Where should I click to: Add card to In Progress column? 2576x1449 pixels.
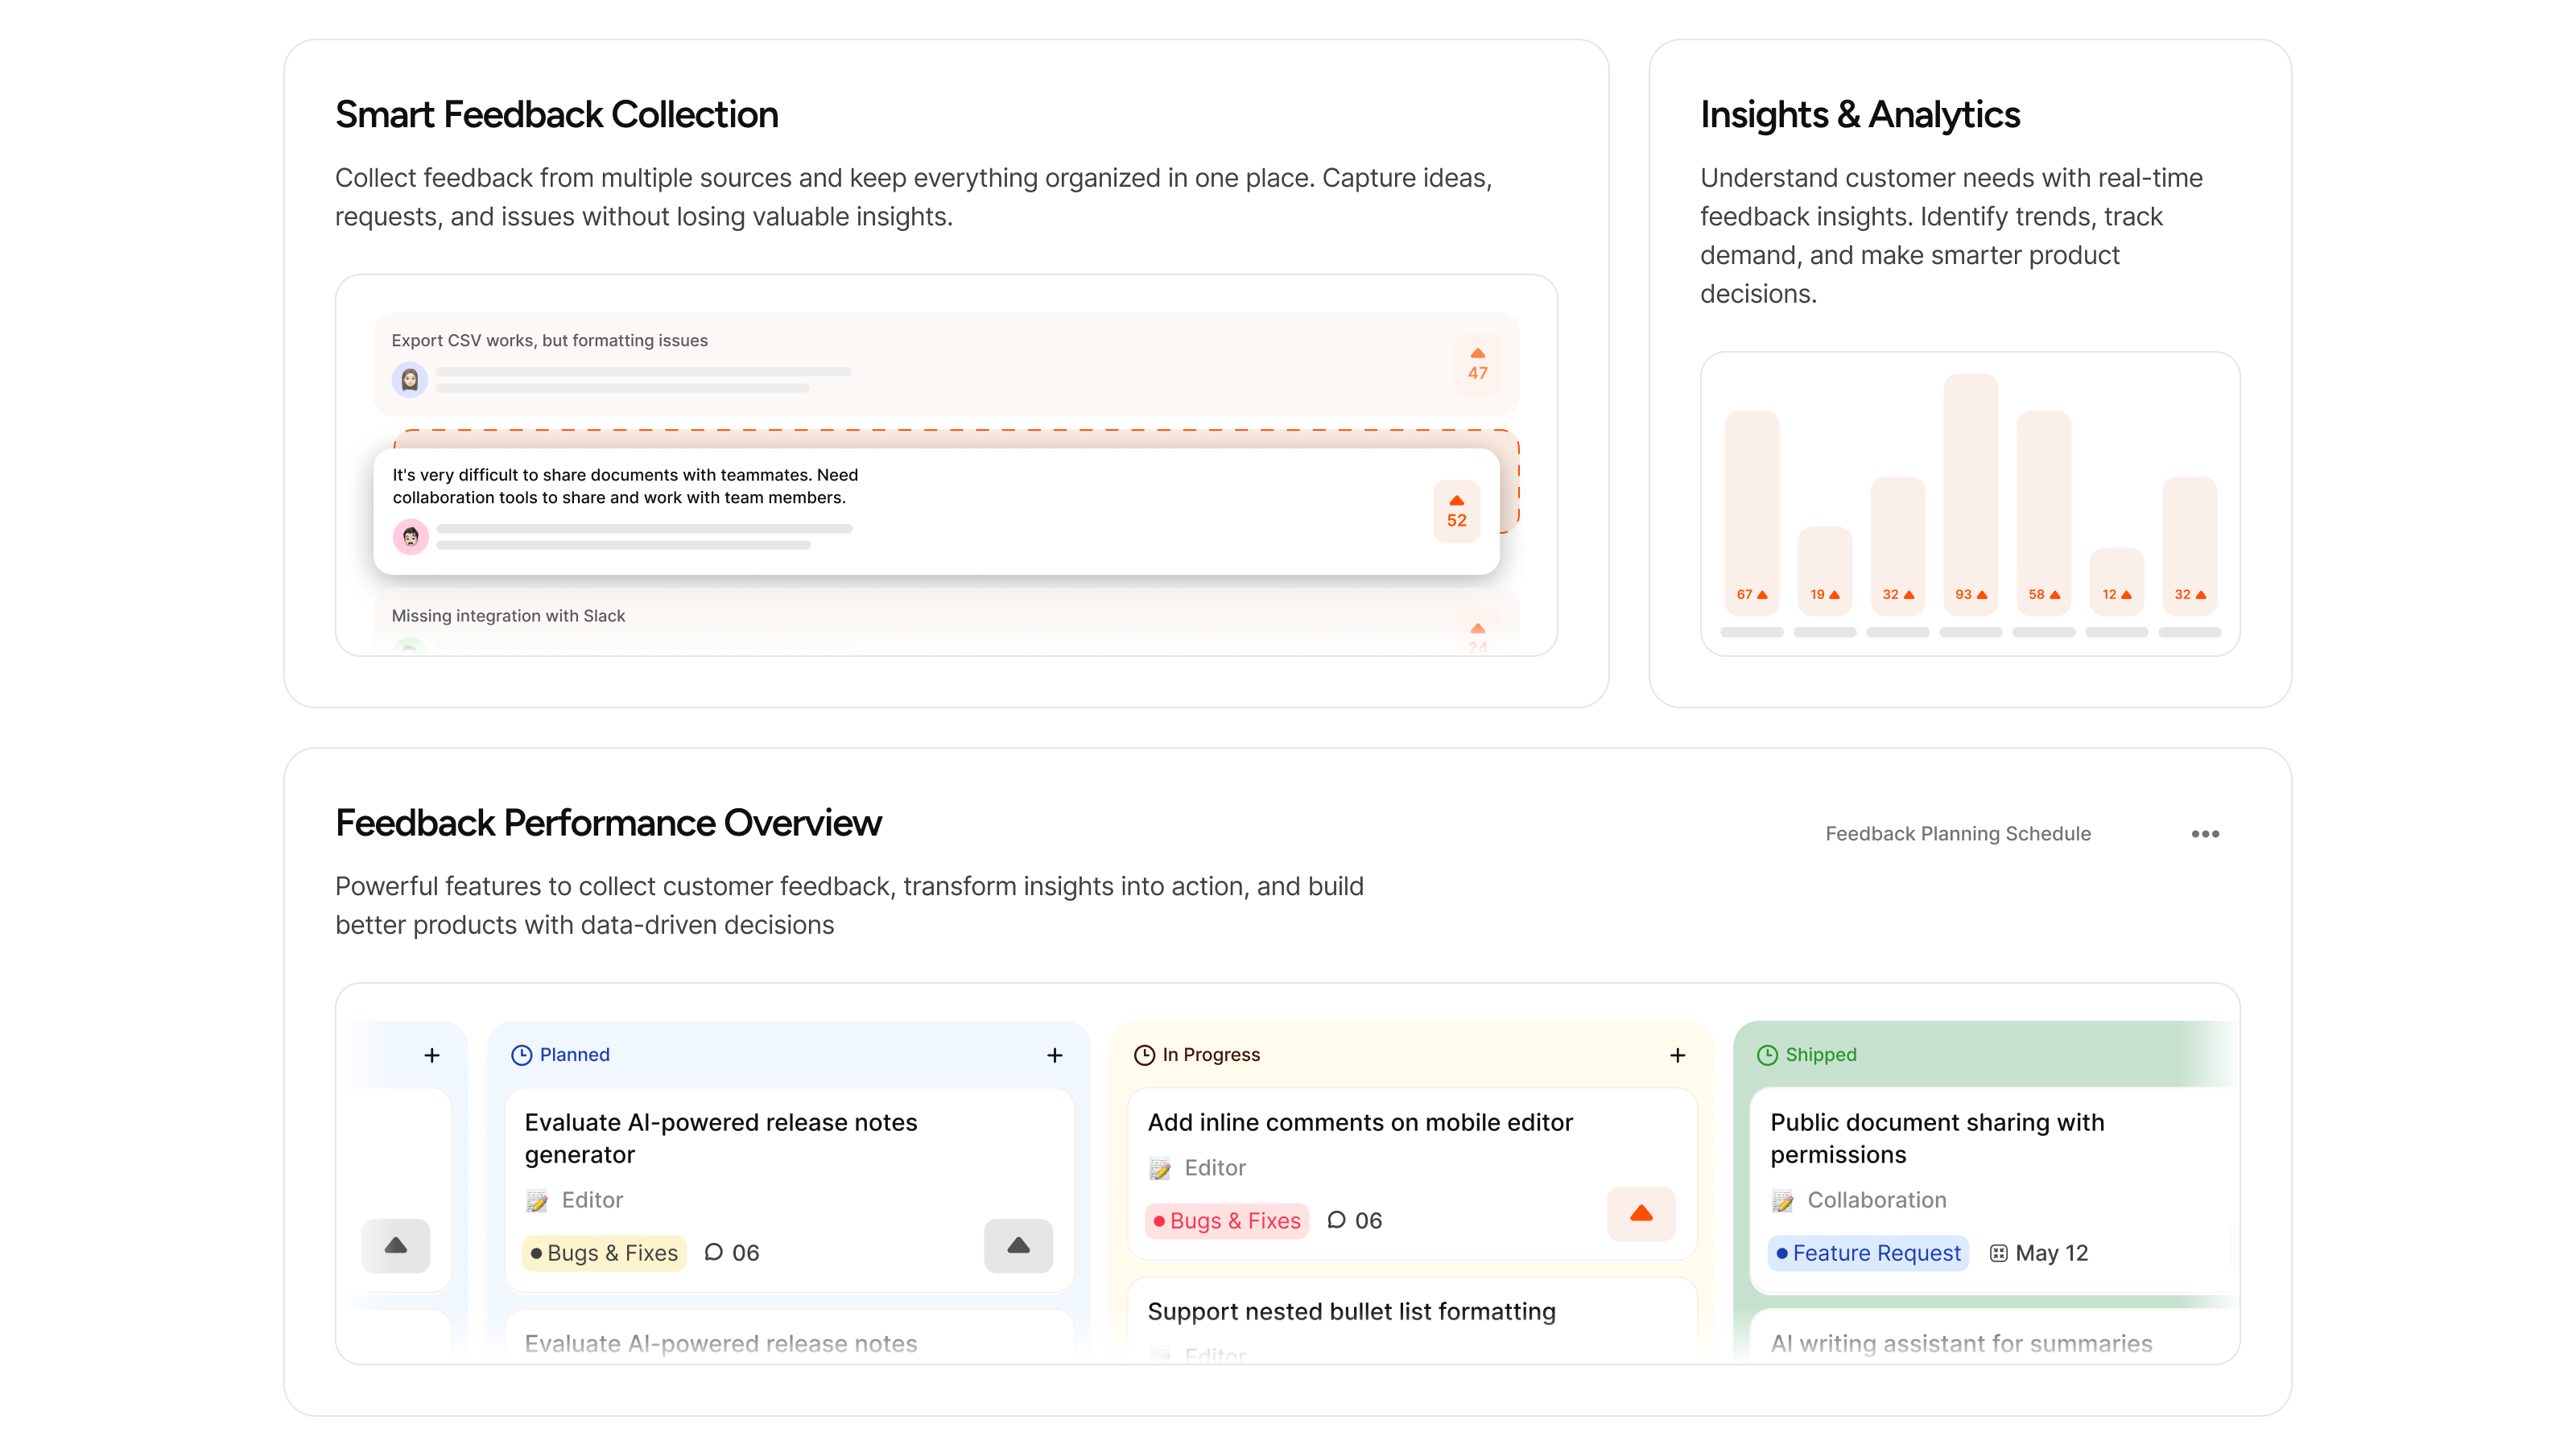pos(1677,1055)
